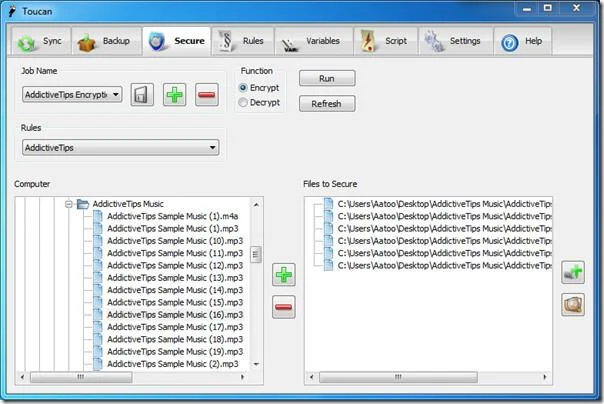Collapse the AddictiveTips Music folder

click(69, 204)
